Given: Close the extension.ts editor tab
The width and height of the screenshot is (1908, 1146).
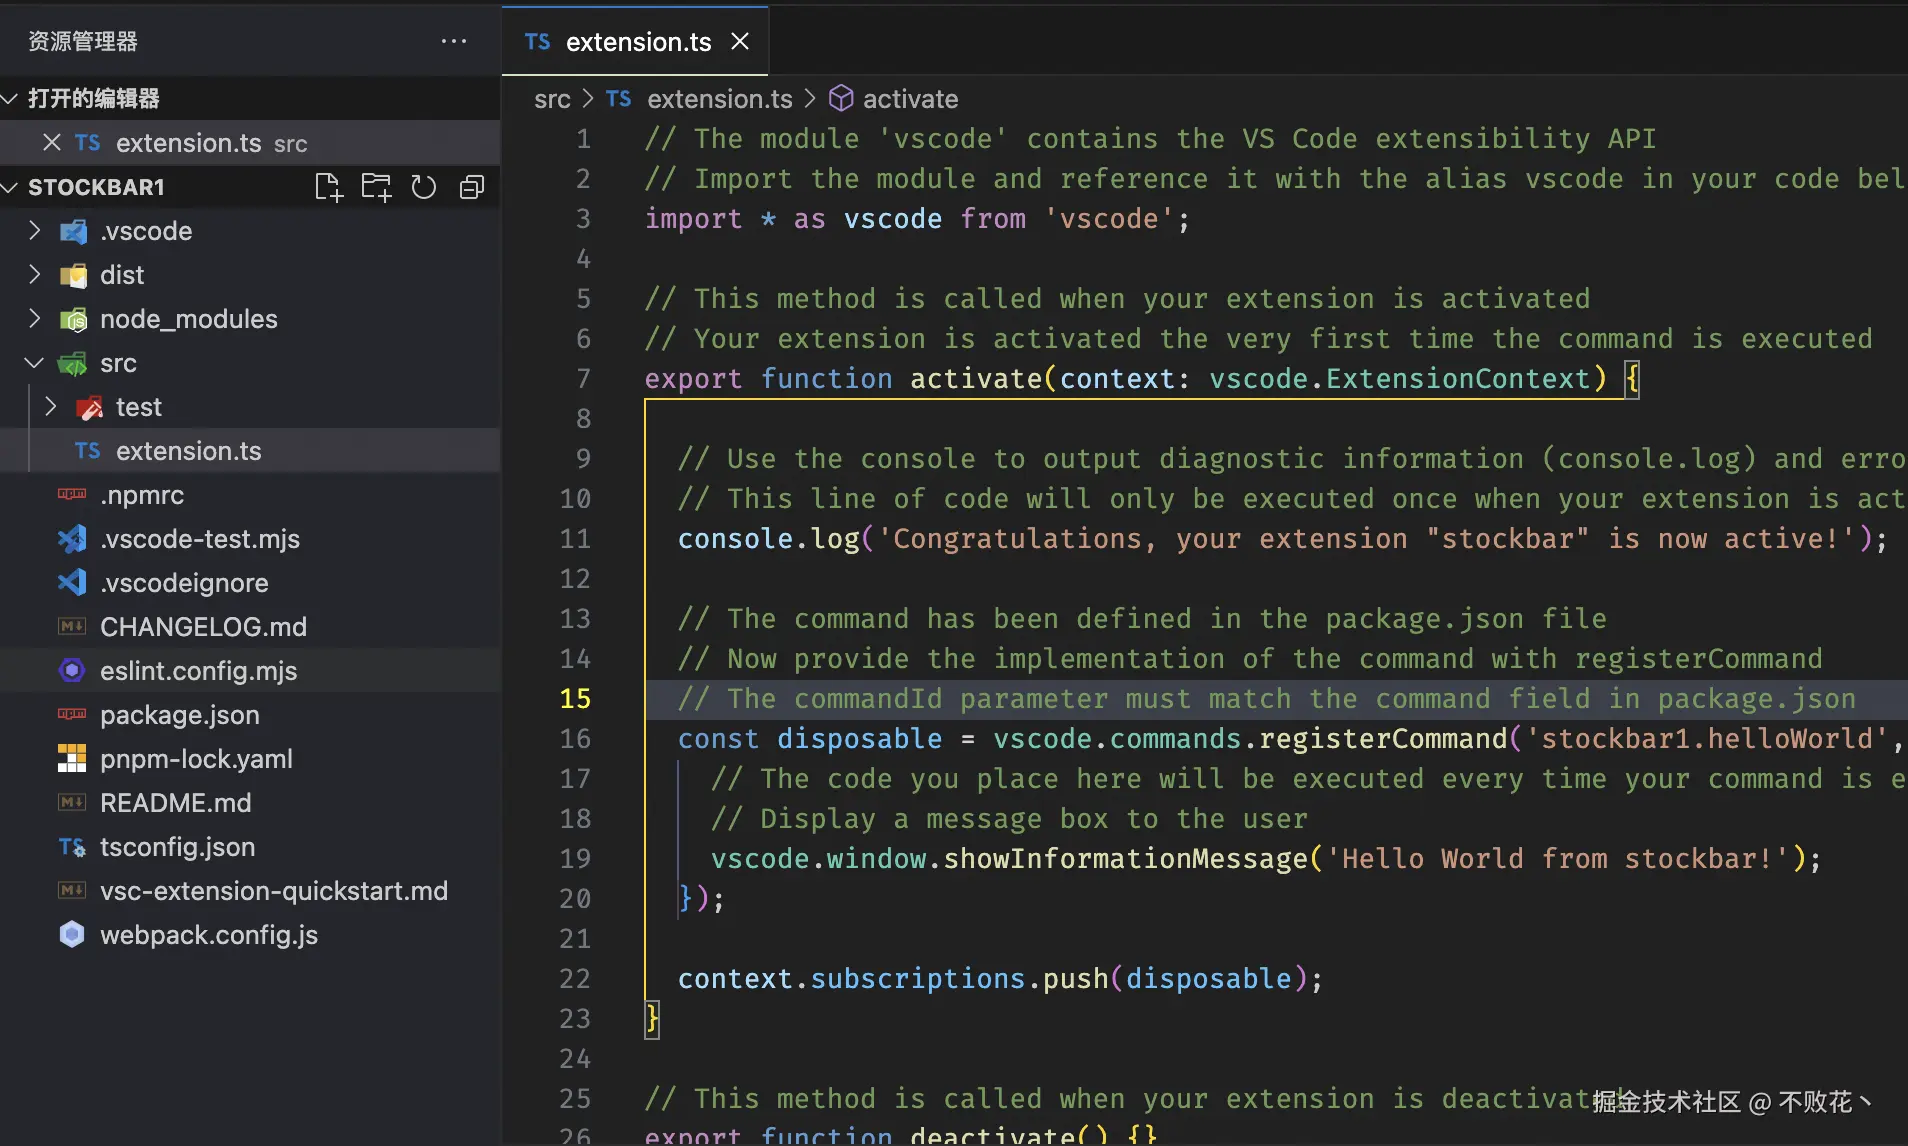Looking at the screenshot, I should (x=740, y=41).
